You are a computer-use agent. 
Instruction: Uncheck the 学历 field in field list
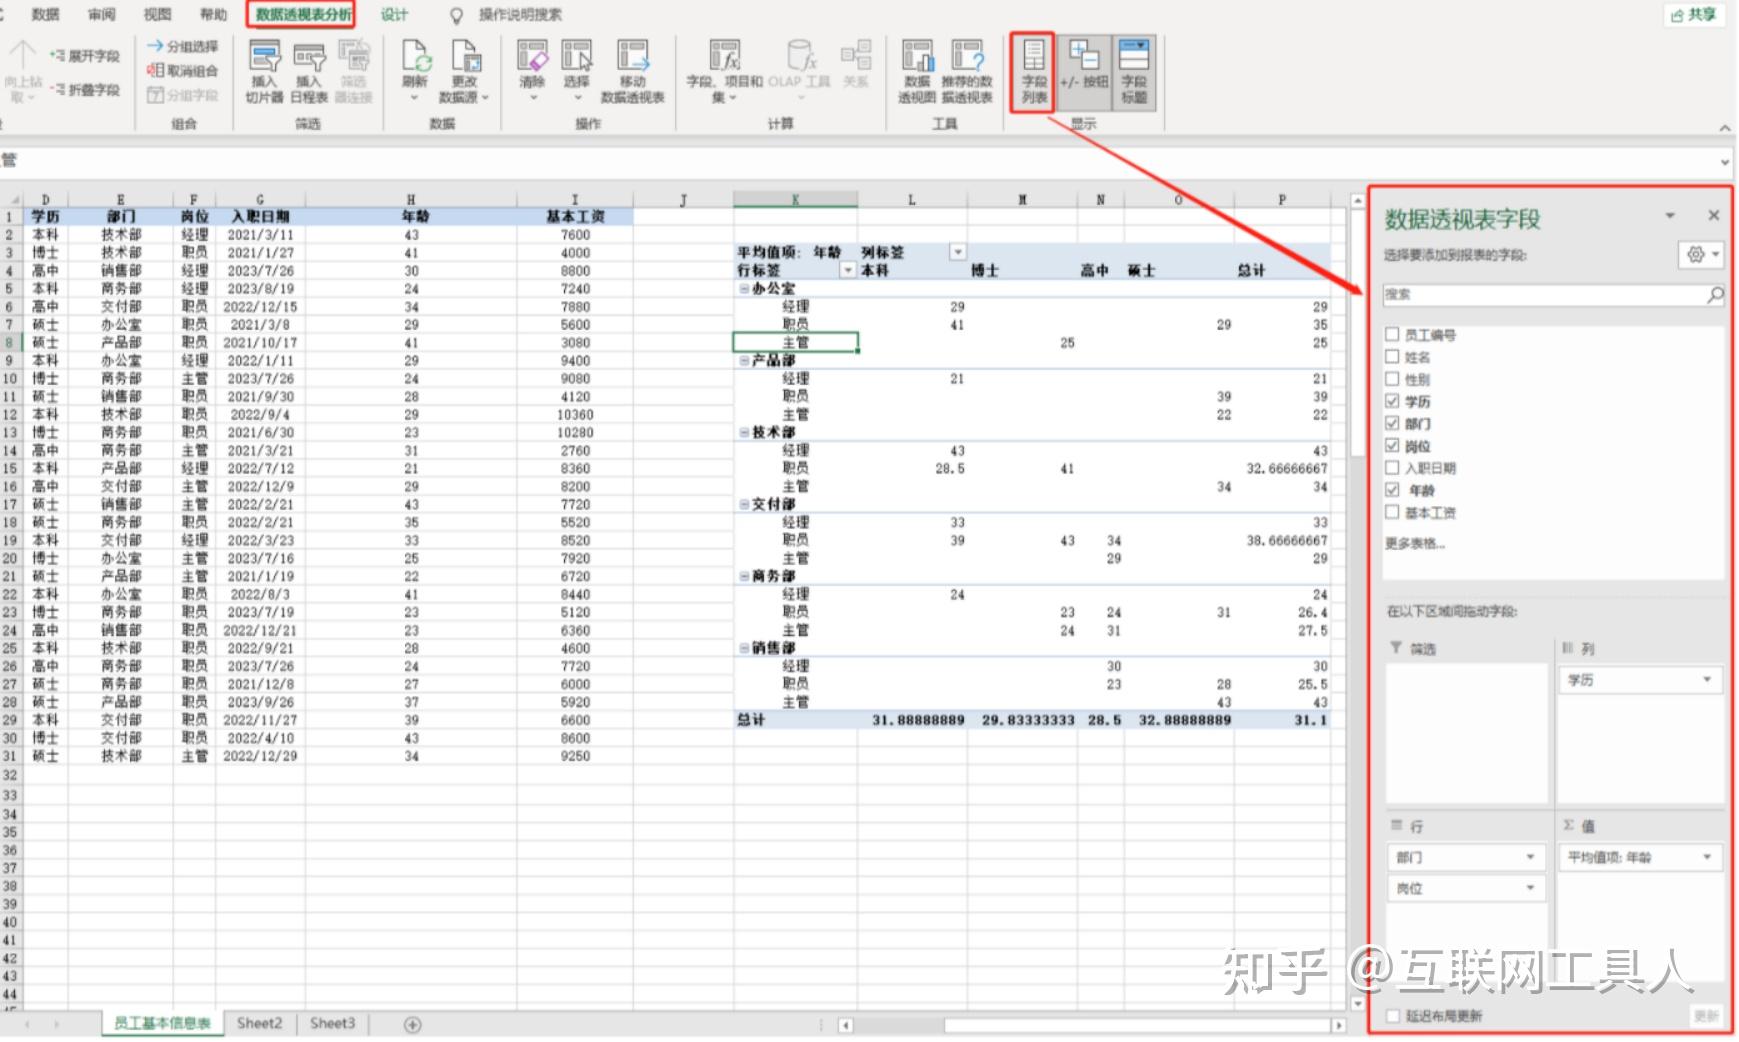click(x=1393, y=400)
